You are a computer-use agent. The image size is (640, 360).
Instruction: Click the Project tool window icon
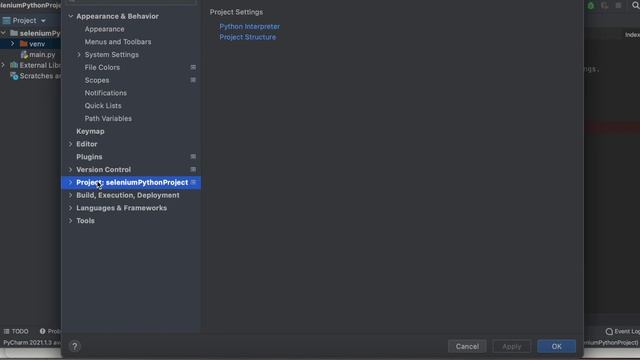point(7,20)
